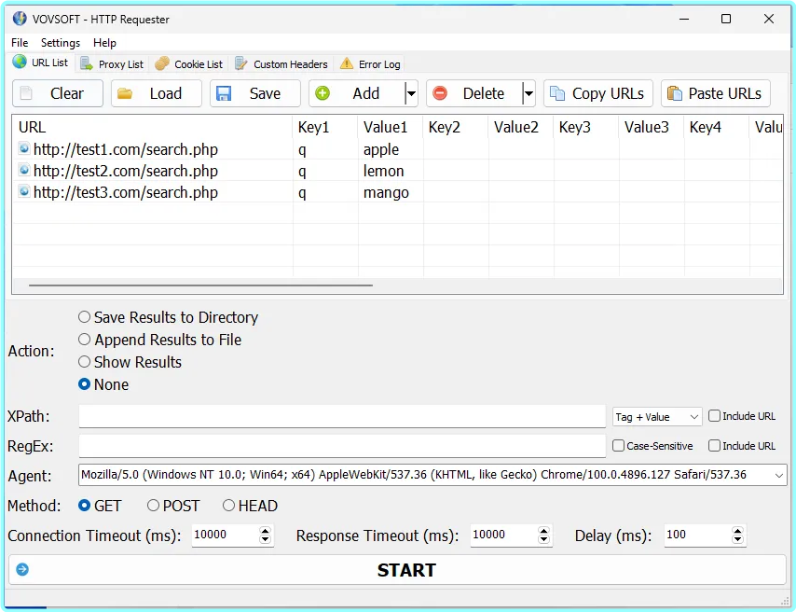Open the File menu
796x612 pixels.
[x=20, y=43]
